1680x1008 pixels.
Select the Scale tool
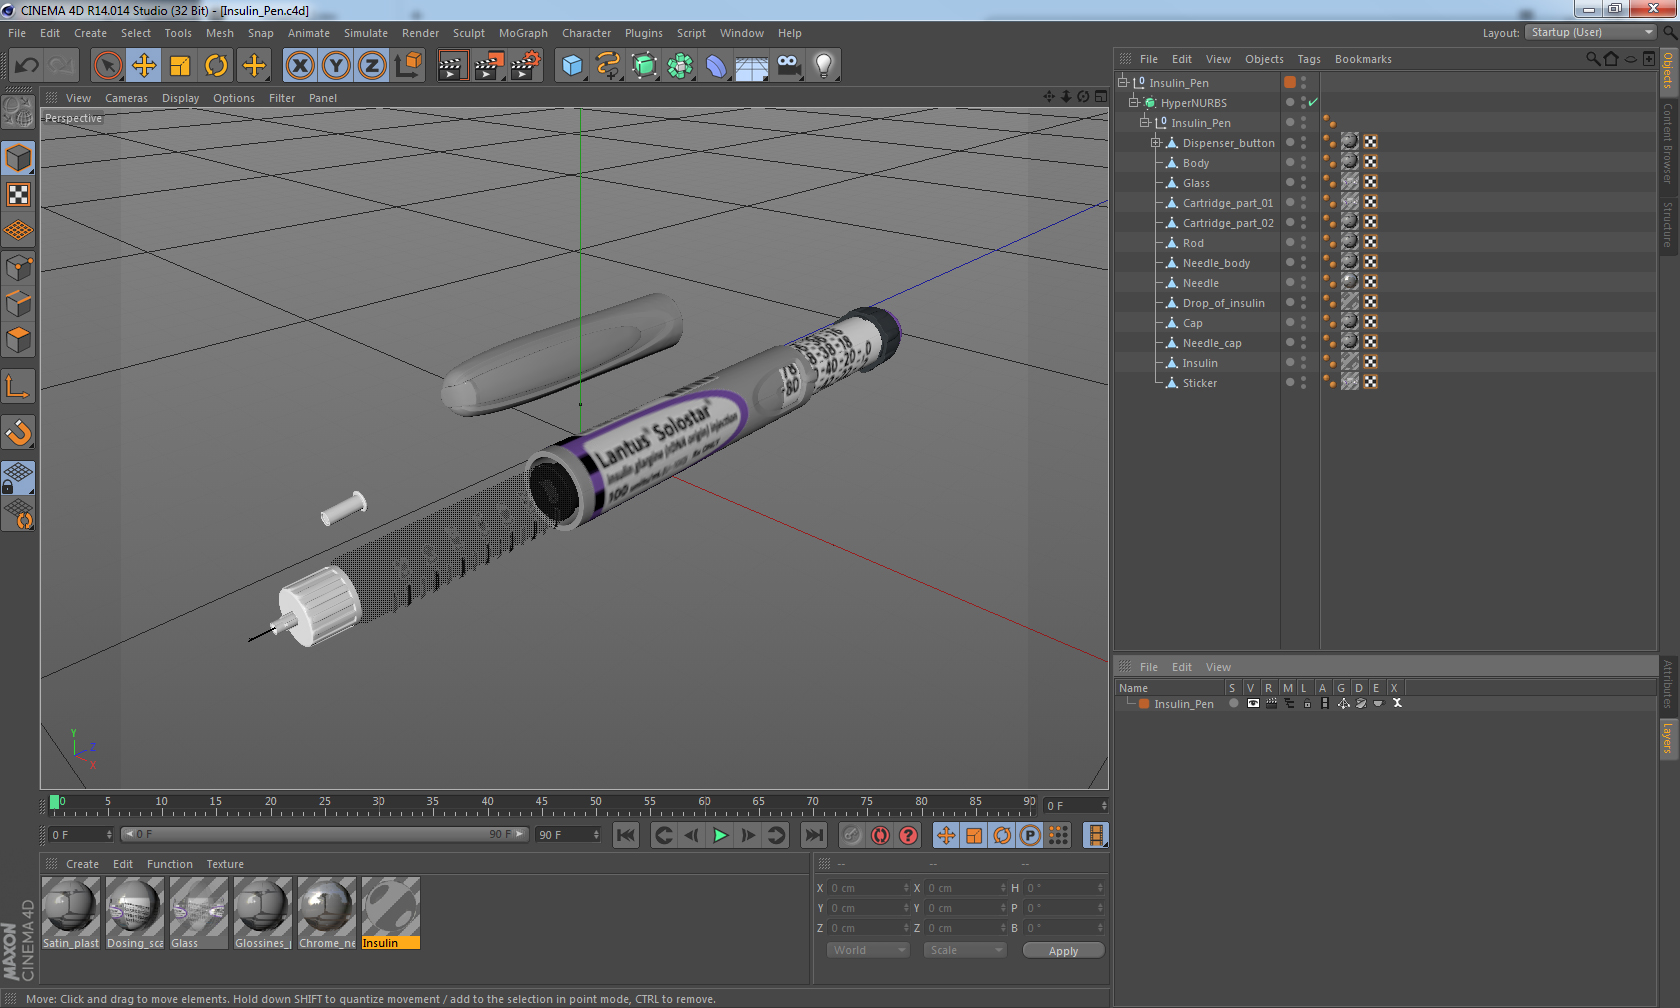click(x=180, y=66)
